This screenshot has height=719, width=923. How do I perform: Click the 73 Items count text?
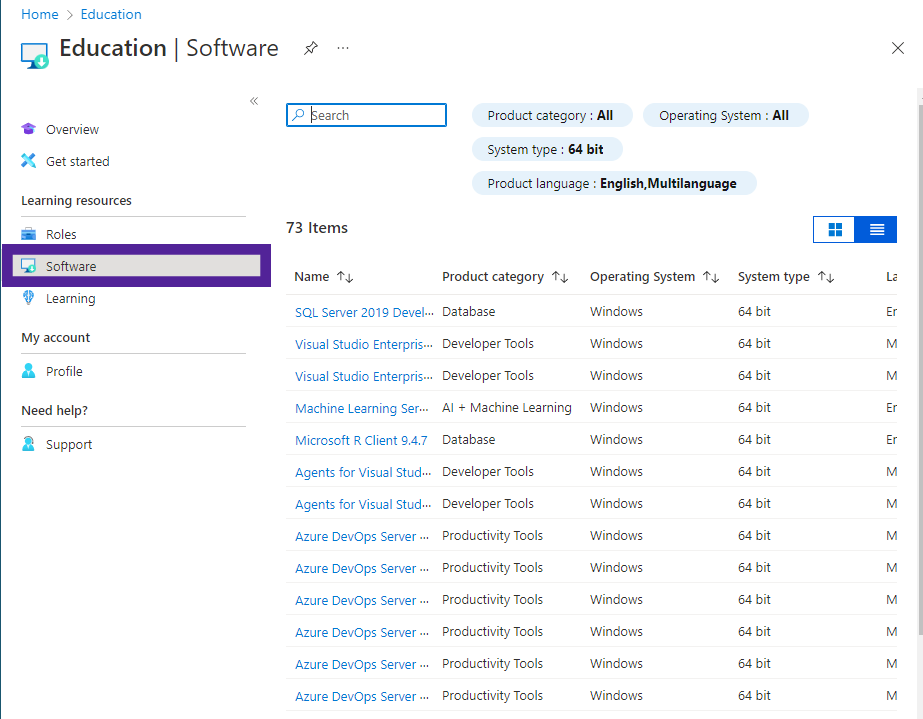pos(317,228)
